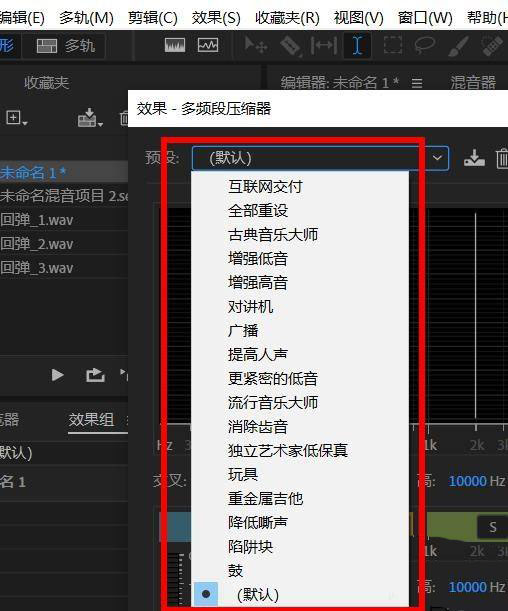Show spectral frequency display icon
Viewport: 508px width, 611px height.
175,45
